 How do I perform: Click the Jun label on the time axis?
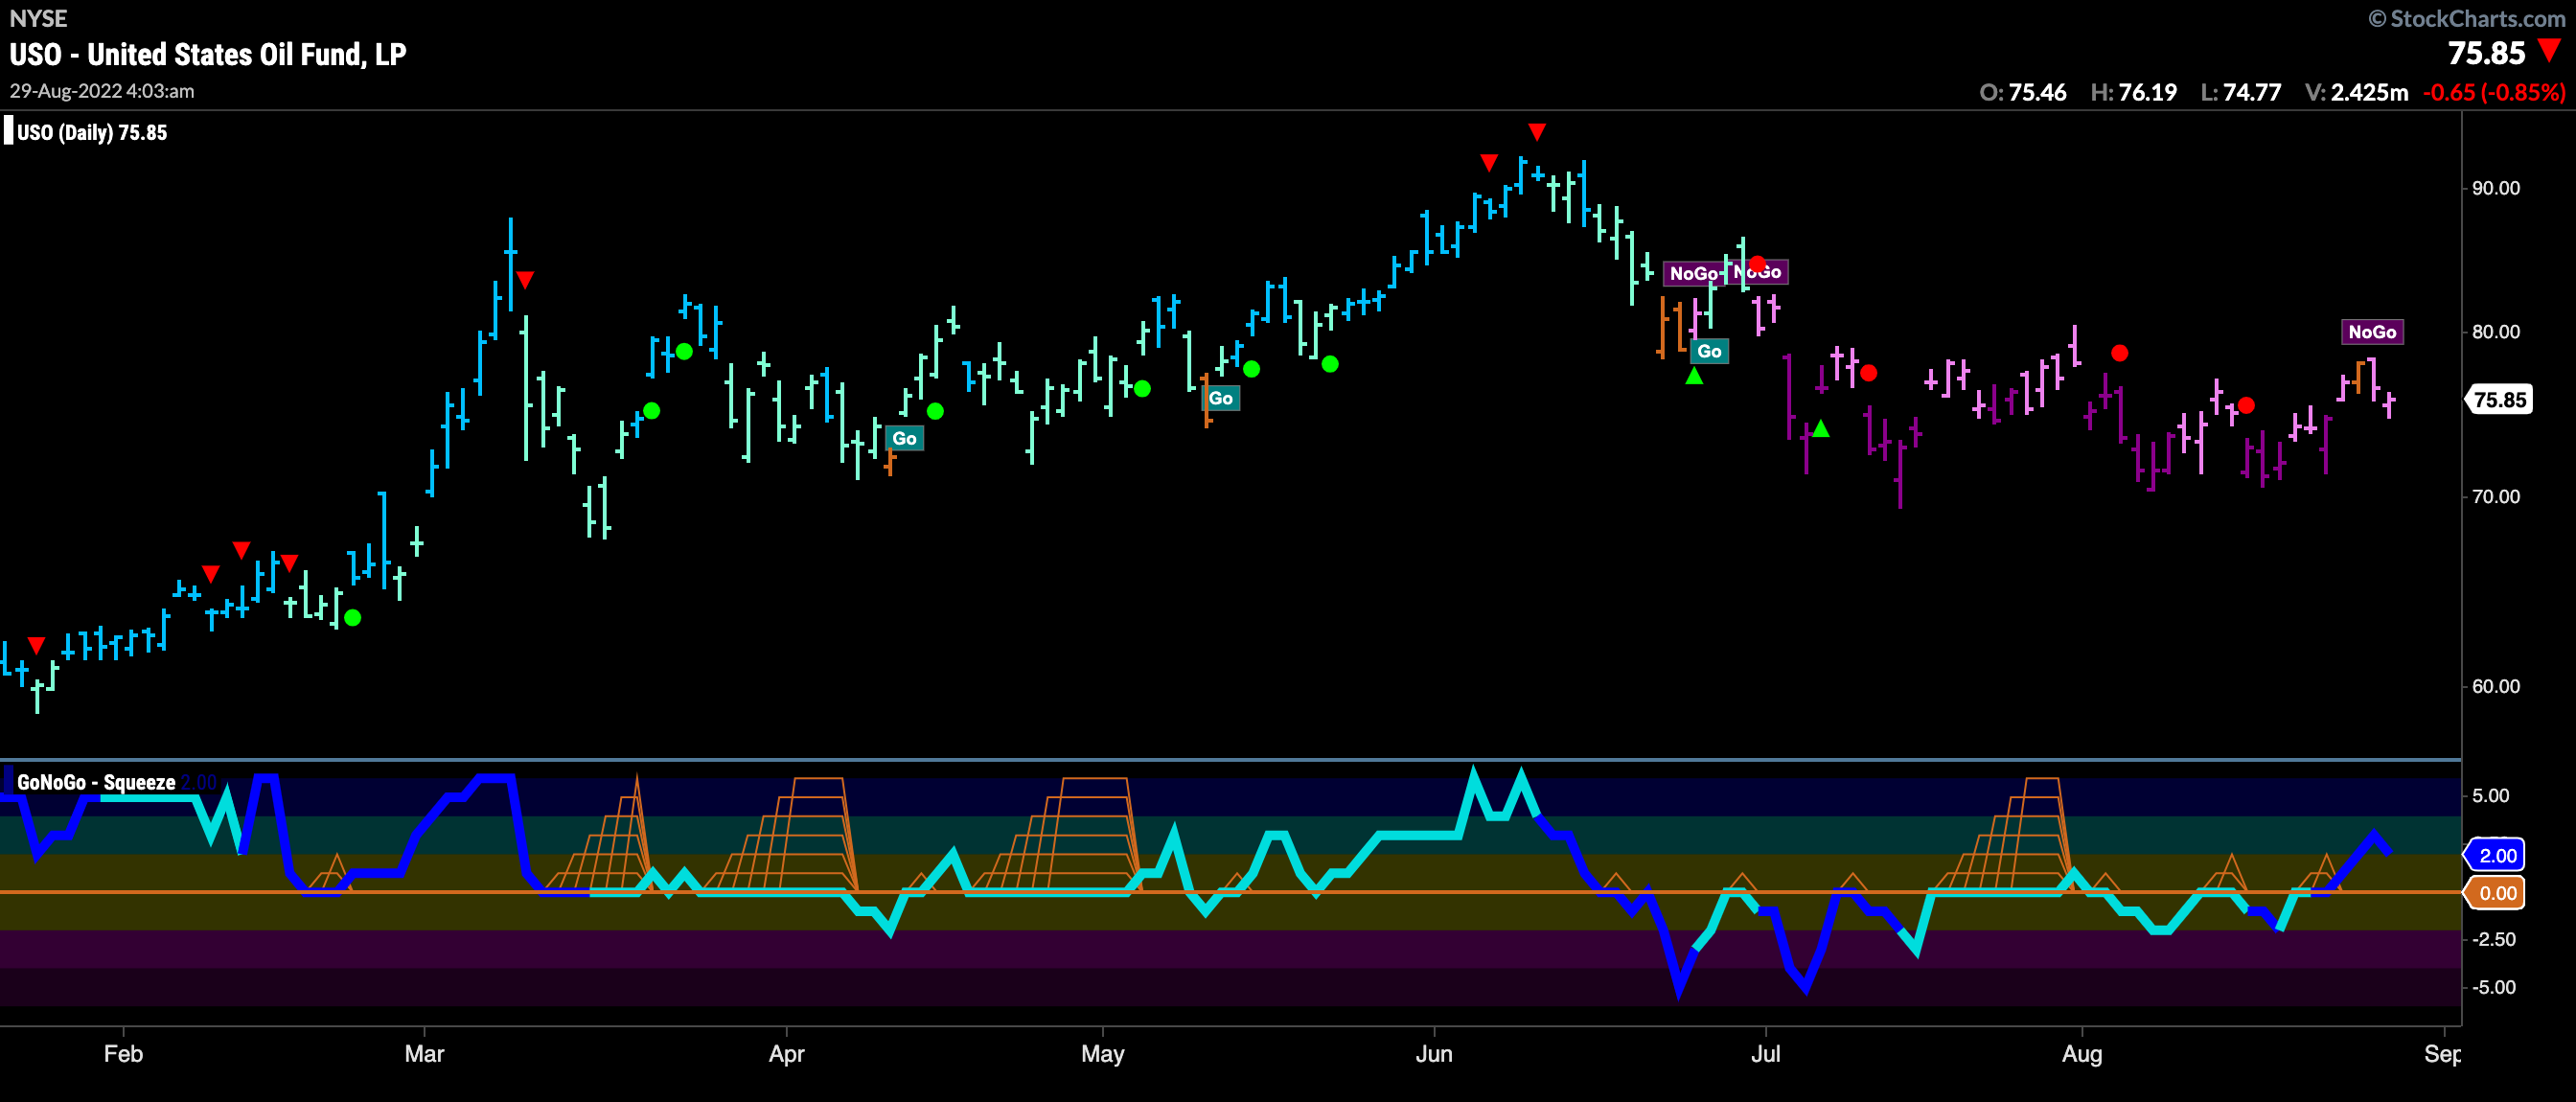point(1434,1053)
